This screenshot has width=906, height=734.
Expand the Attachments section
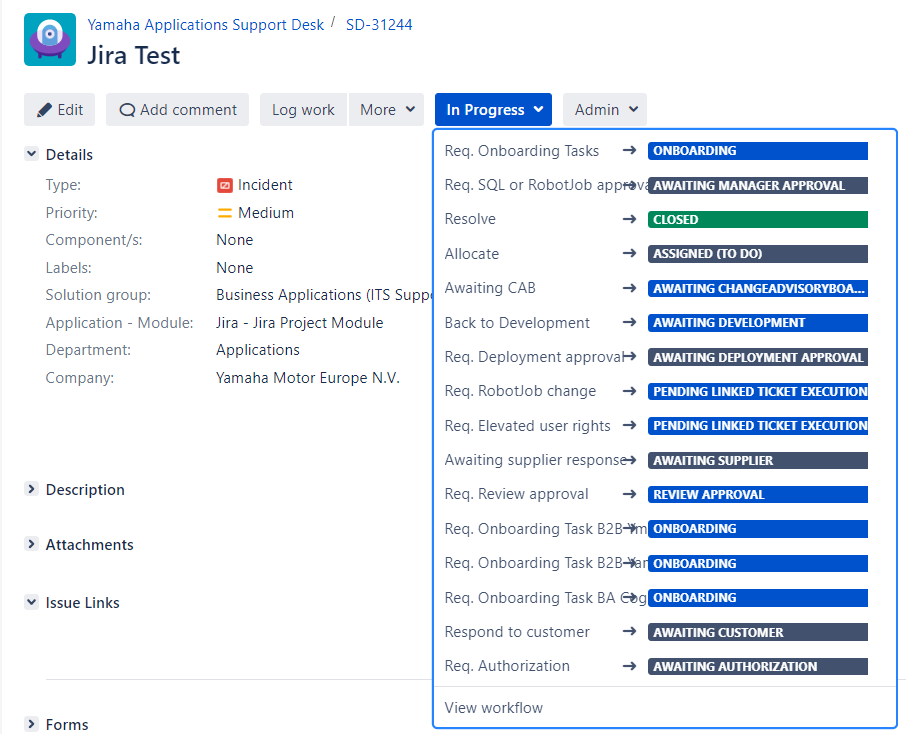(31, 544)
